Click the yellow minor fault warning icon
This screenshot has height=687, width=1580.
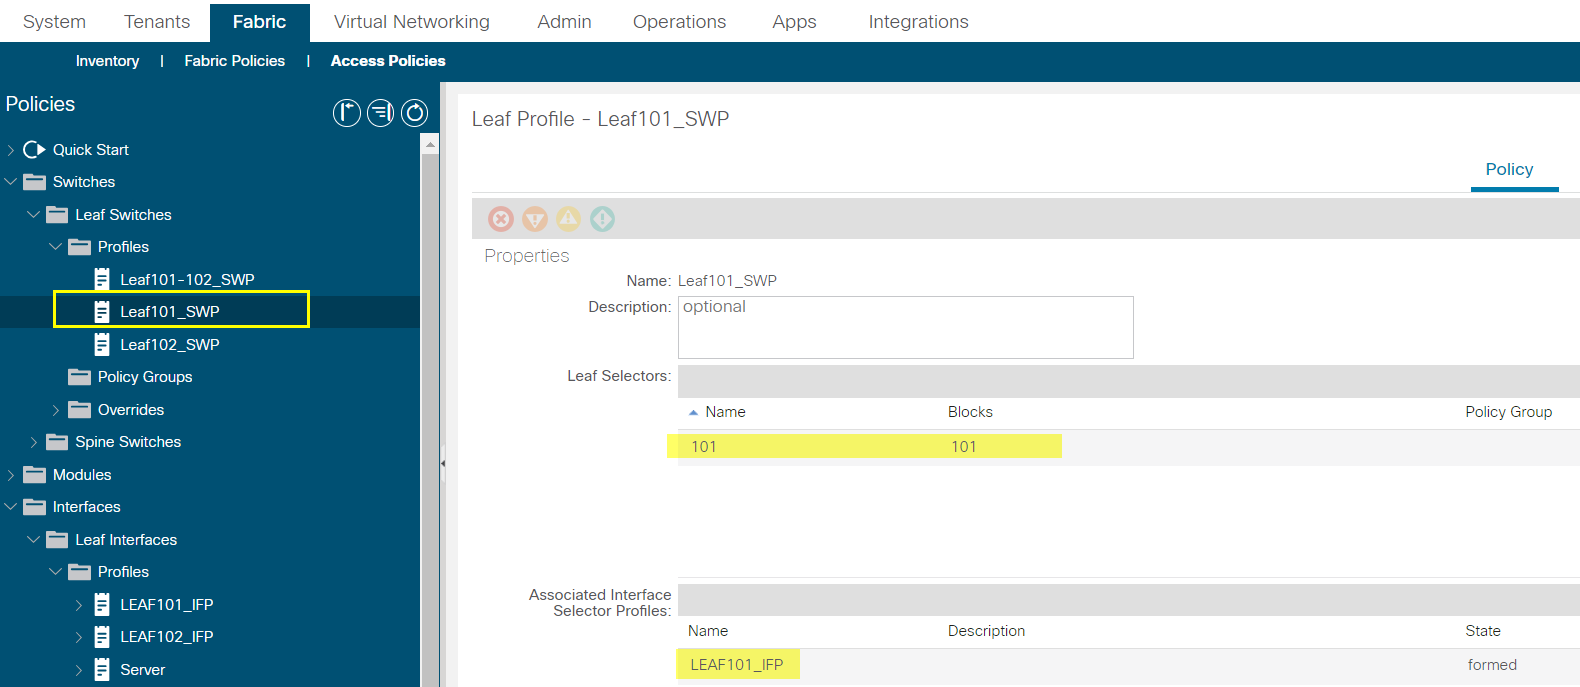tap(568, 218)
